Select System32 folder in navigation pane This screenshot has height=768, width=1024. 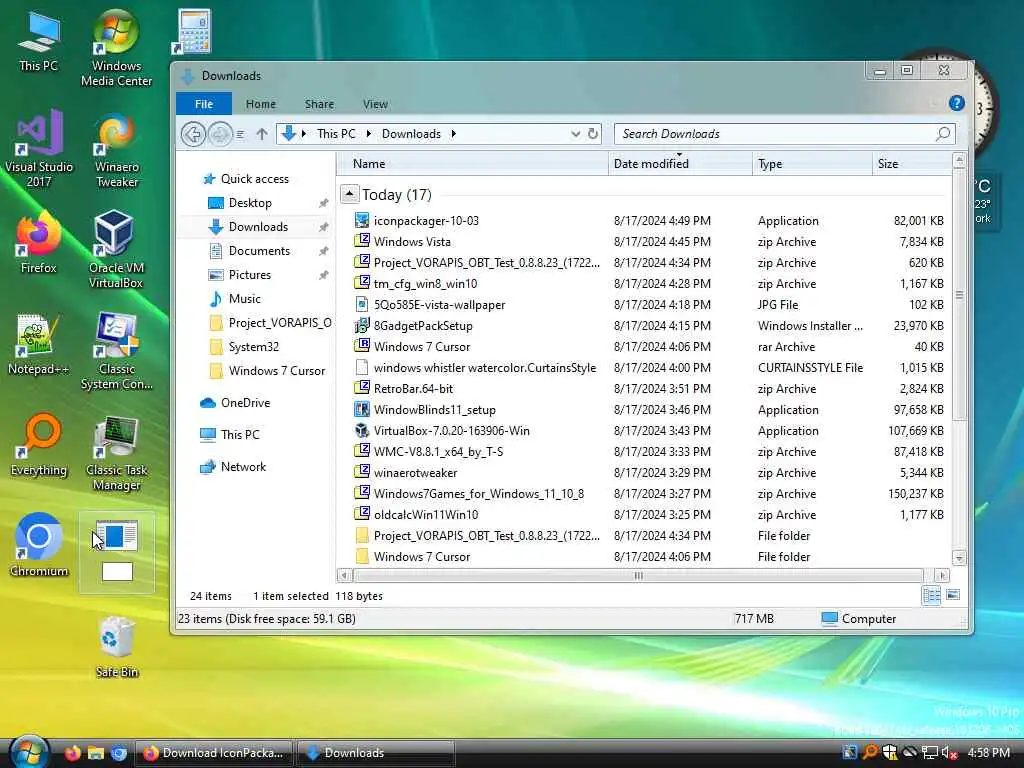(x=244, y=347)
